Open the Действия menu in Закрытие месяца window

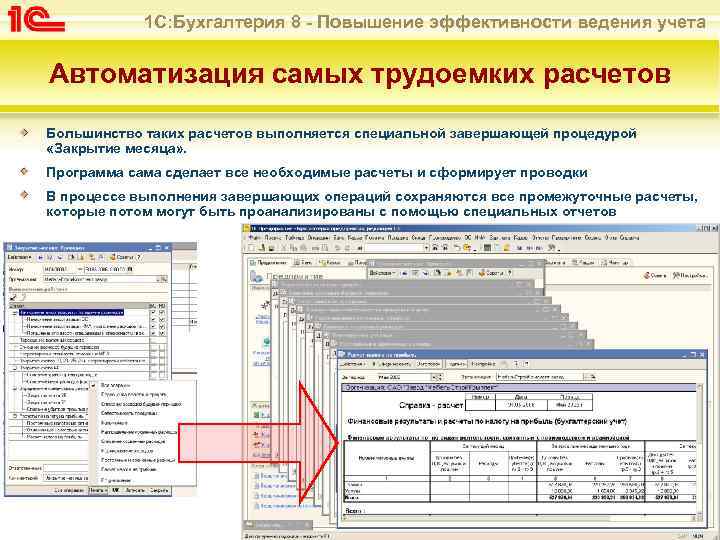(x=19, y=257)
